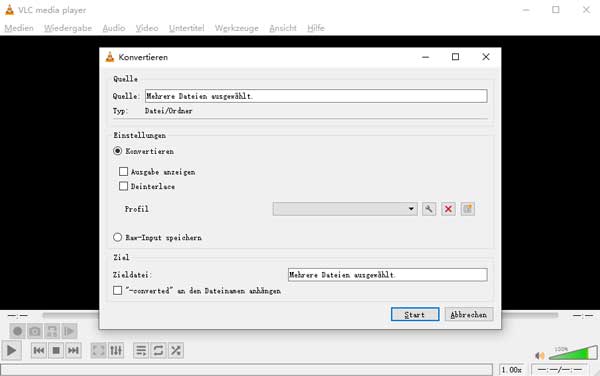The height and width of the screenshot is (376, 600).
Task: Edit selected profile with wrench icon
Action: (x=429, y=209)
